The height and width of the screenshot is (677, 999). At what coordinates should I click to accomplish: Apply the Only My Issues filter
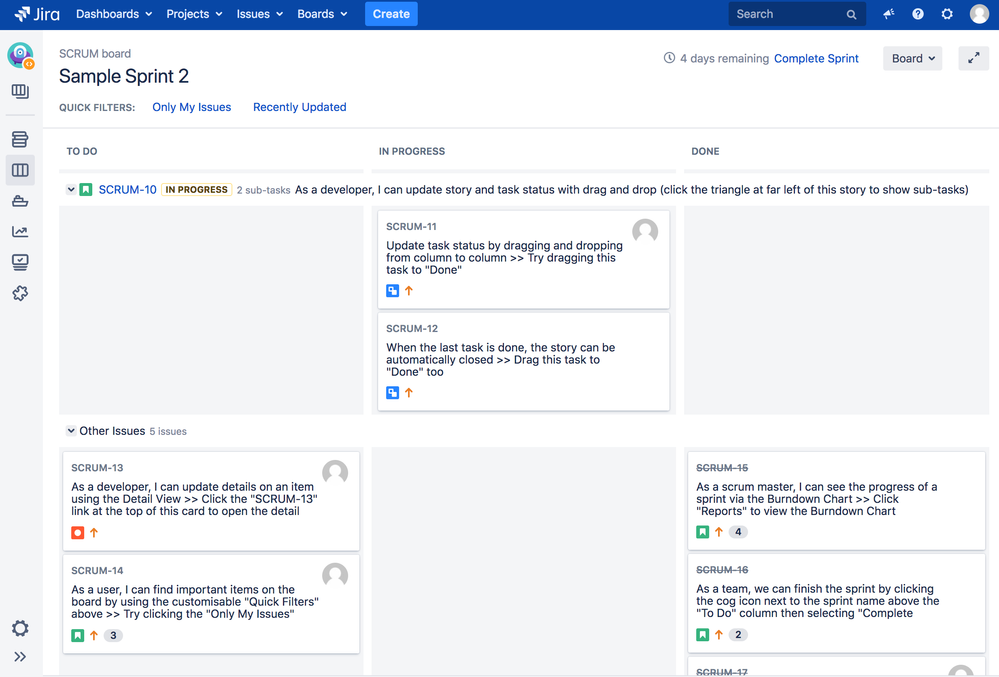pos(192,107)
